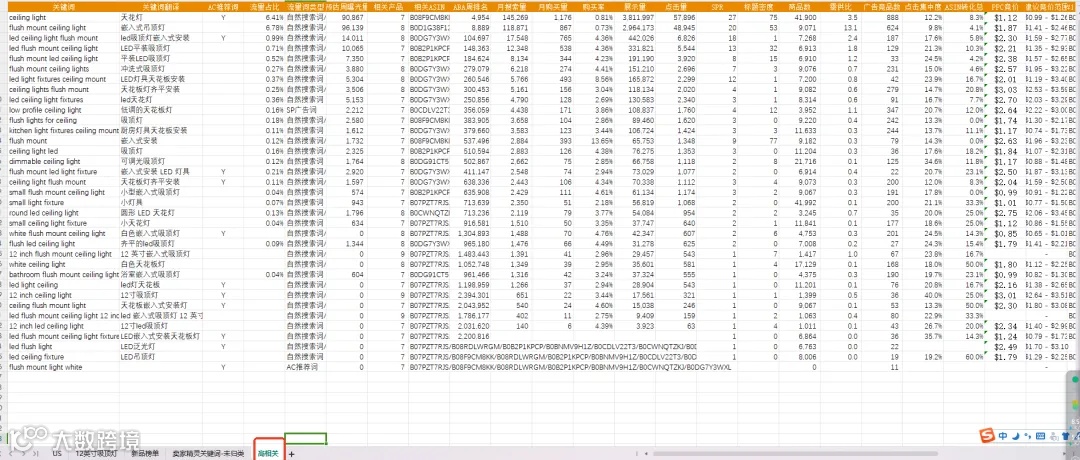Select the keyword cell bathroom flush mount ceiling light
Image resolution: width=1080 pixels, height=460 pixels.
[63, 275]
